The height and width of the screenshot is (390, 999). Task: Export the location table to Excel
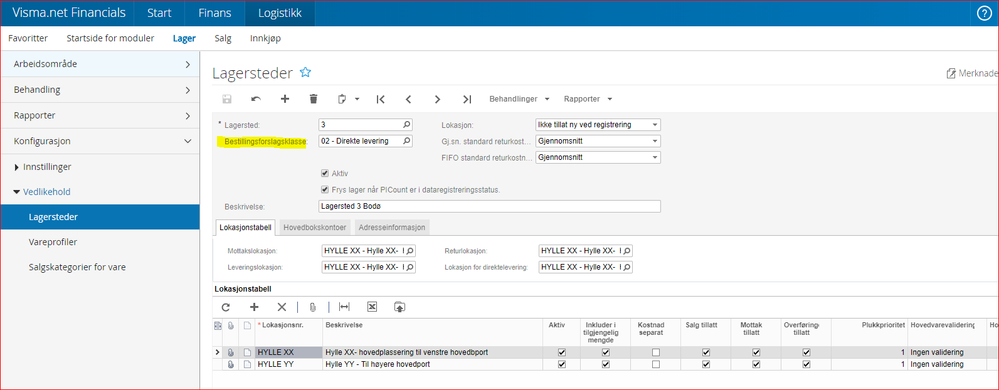pyautogui.click(x=373, y=307)
